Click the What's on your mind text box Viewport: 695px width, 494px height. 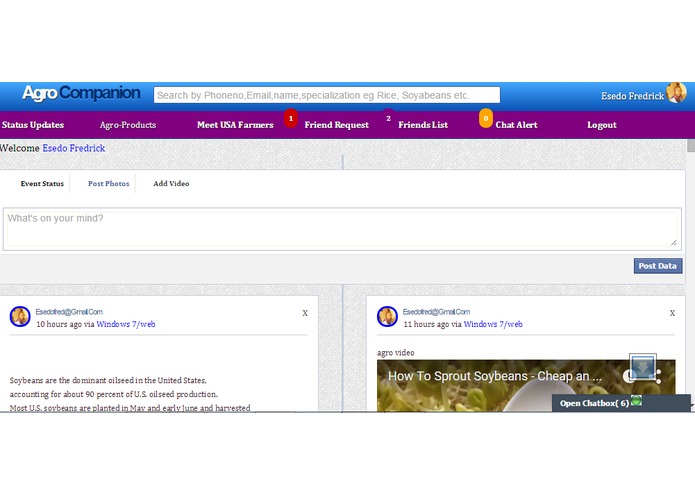point(342,229)
